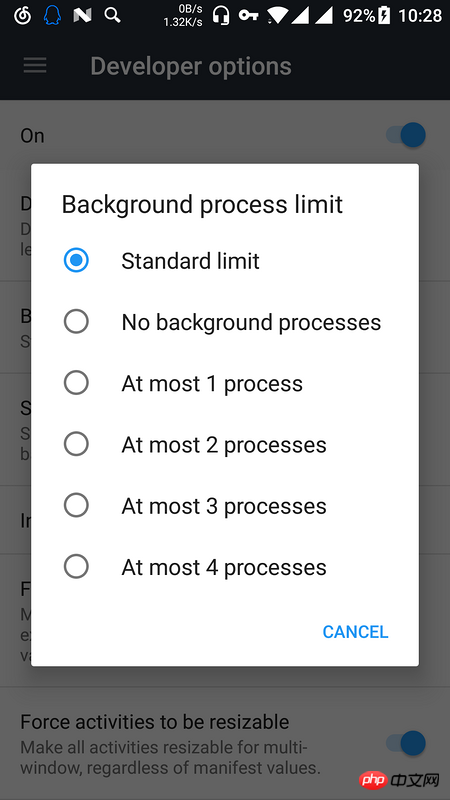Select At most 1 process
Image resolution: width=450 pixels, height=800 pixels.
[224, 383]
